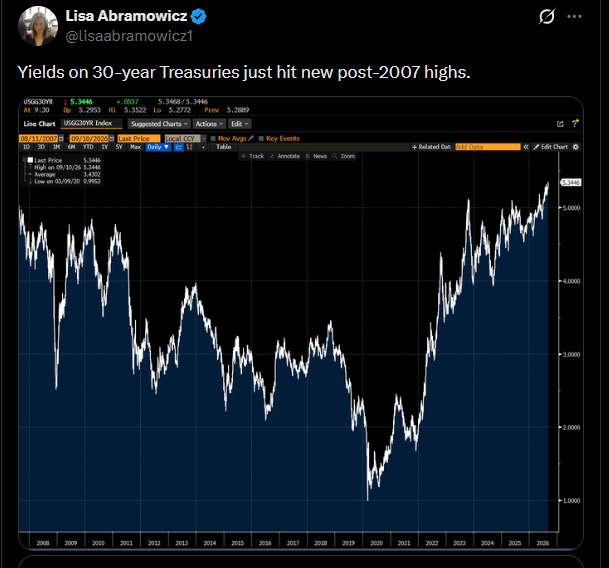The height and width of the screenshot is (568, 609).
Task: Enable the Key Events checkbox
Action: [261, 138]
